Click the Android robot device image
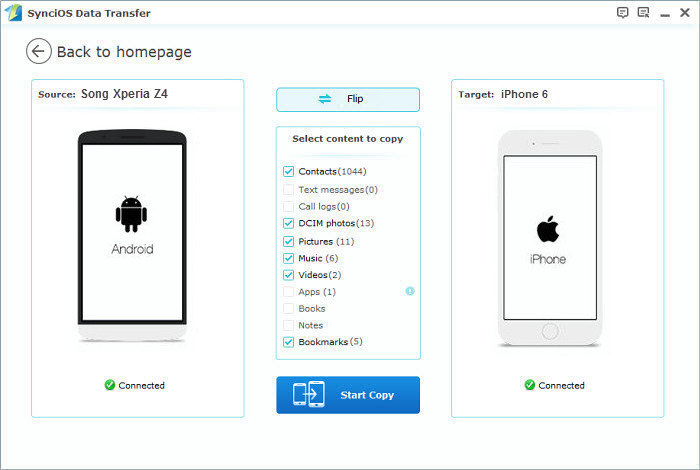Screen dimensions: 700x470 (131, 214)
